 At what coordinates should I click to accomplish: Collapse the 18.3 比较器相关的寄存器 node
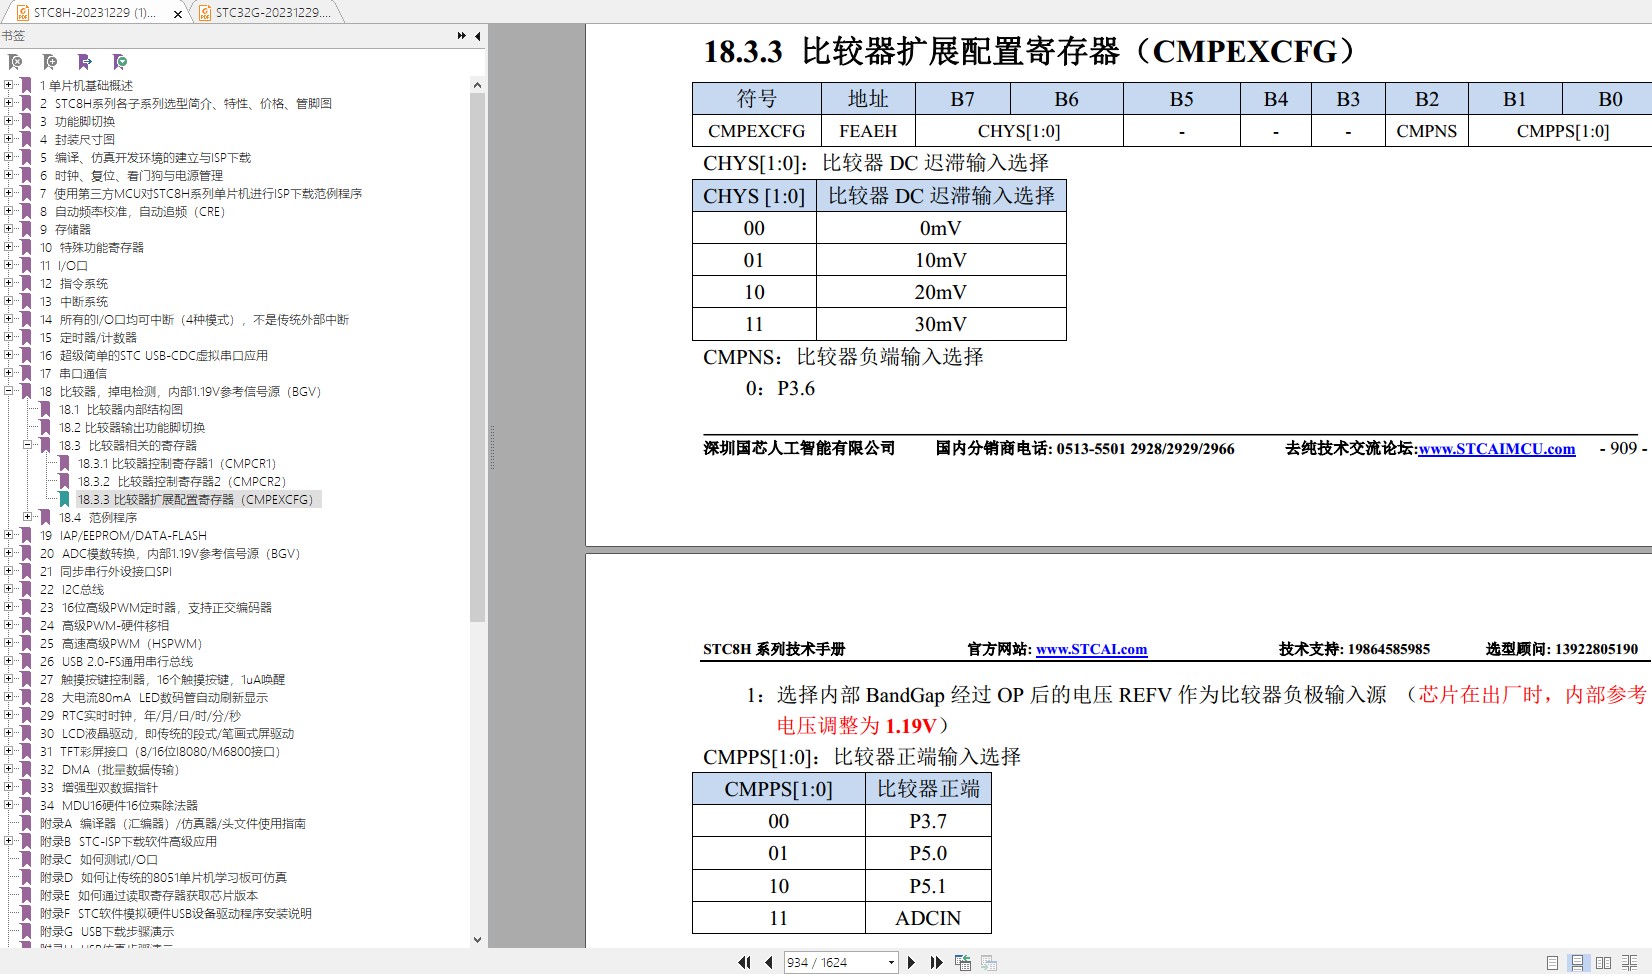(x=27, y=445)
